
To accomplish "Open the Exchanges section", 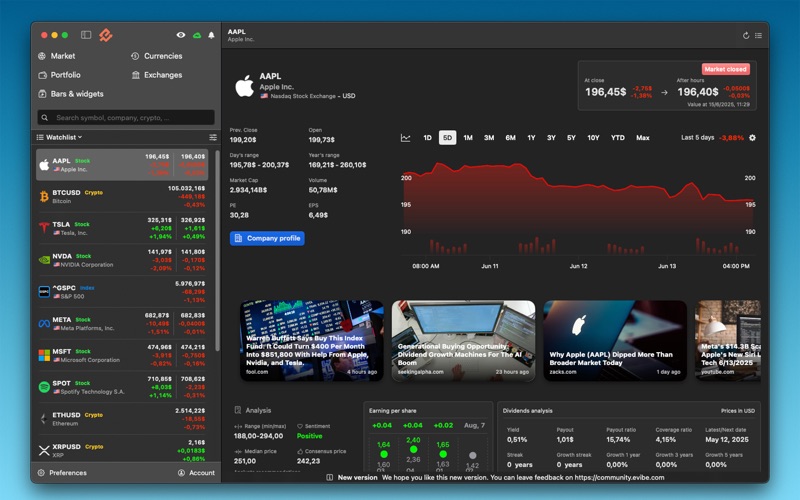I will click(x=157, y=75).
